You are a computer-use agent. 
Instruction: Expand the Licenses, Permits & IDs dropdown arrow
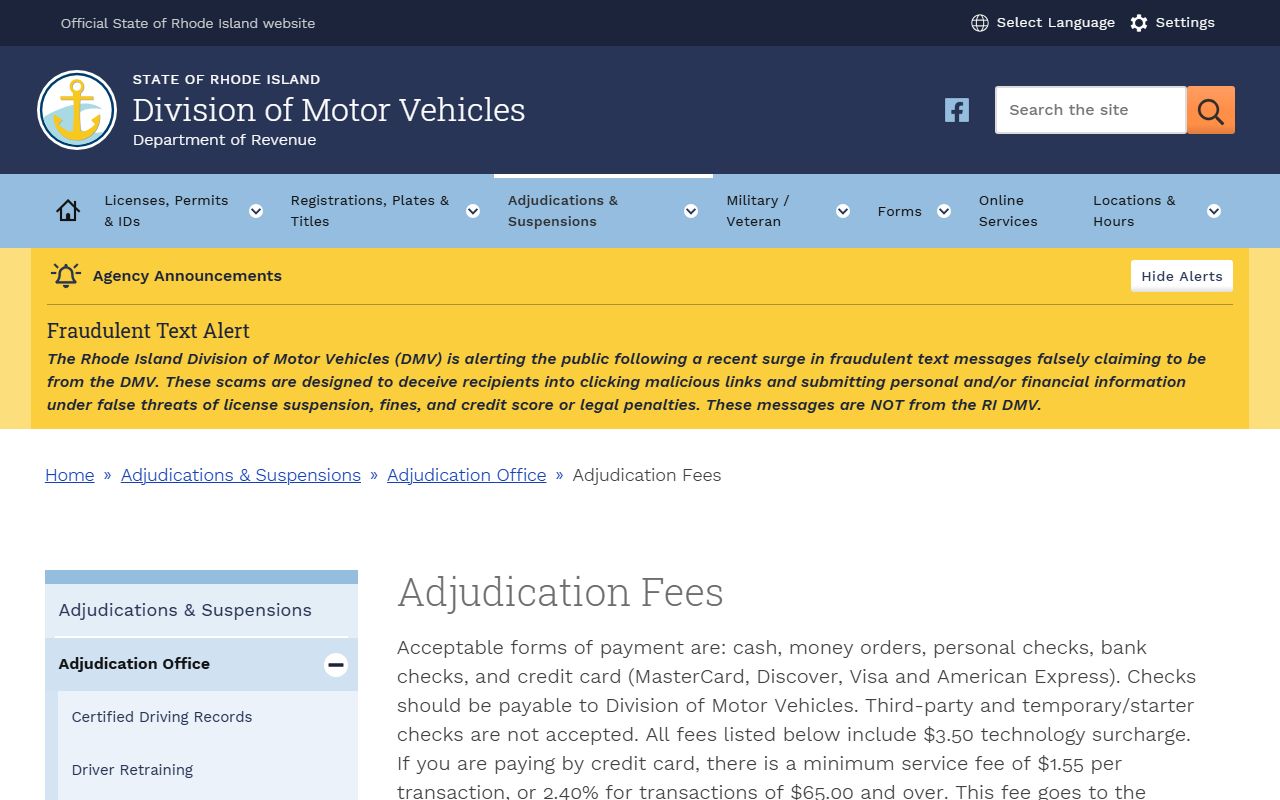(x=256, y=211)
